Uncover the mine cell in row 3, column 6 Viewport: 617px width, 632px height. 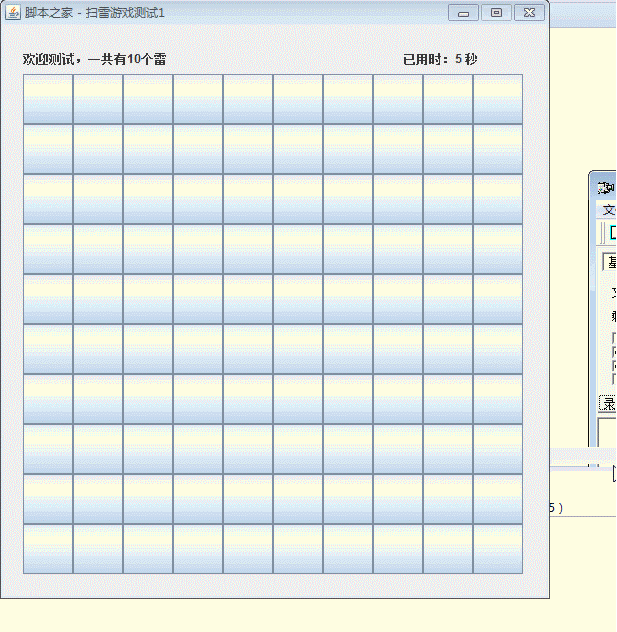tap(298, 199)
